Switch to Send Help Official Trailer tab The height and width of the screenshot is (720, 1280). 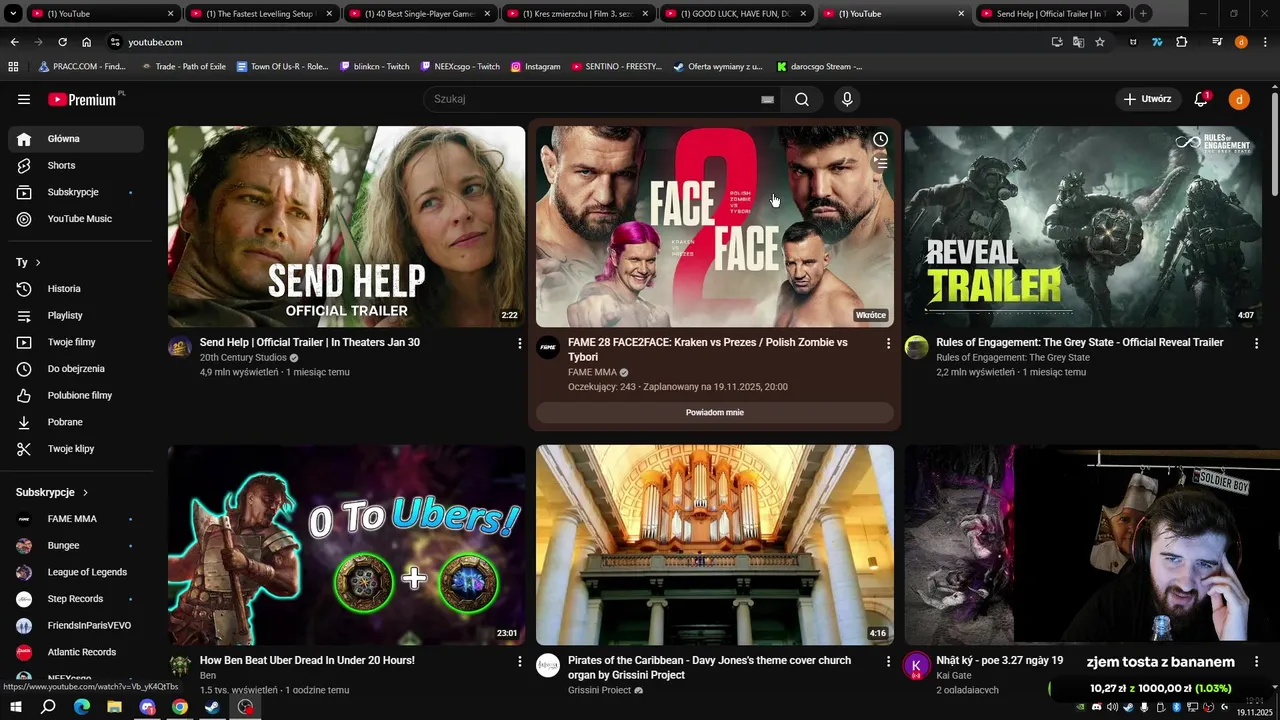(x=1052, y=14)
